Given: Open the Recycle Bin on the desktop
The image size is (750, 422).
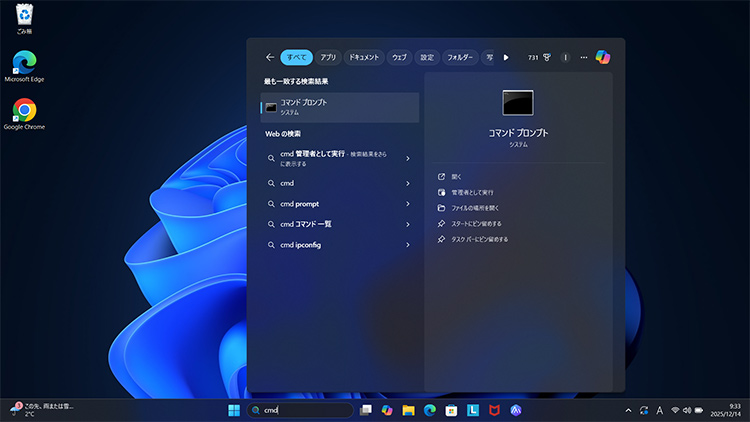Looking at the screenshot, I should coord(24,16).
